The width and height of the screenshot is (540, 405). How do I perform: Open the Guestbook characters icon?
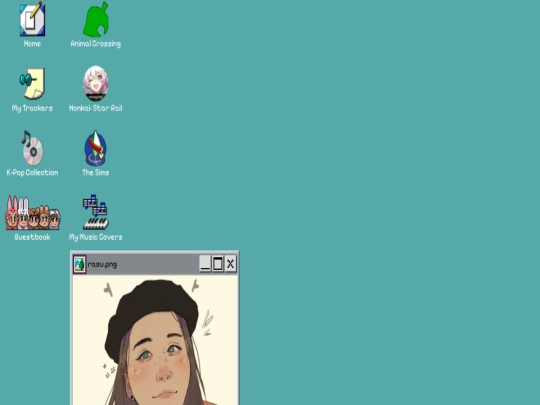coord(32,212)
